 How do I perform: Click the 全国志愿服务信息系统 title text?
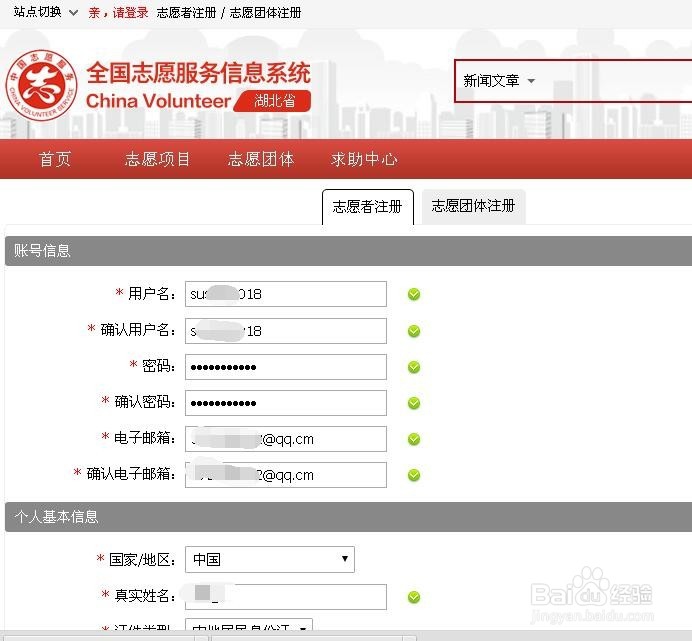click(x=199, y=73)
